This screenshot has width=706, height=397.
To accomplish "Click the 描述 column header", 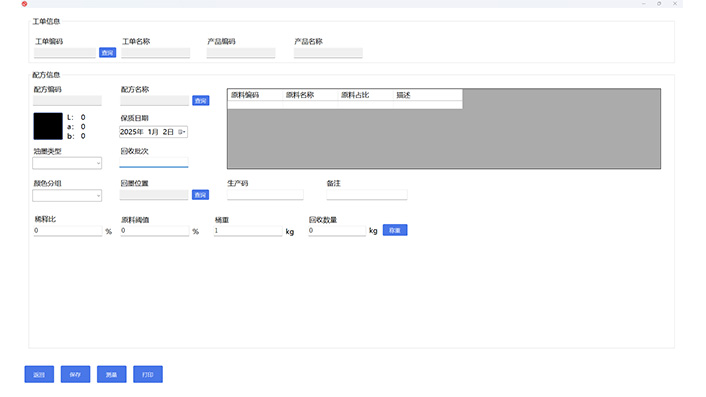I will (x=428, y=95).
